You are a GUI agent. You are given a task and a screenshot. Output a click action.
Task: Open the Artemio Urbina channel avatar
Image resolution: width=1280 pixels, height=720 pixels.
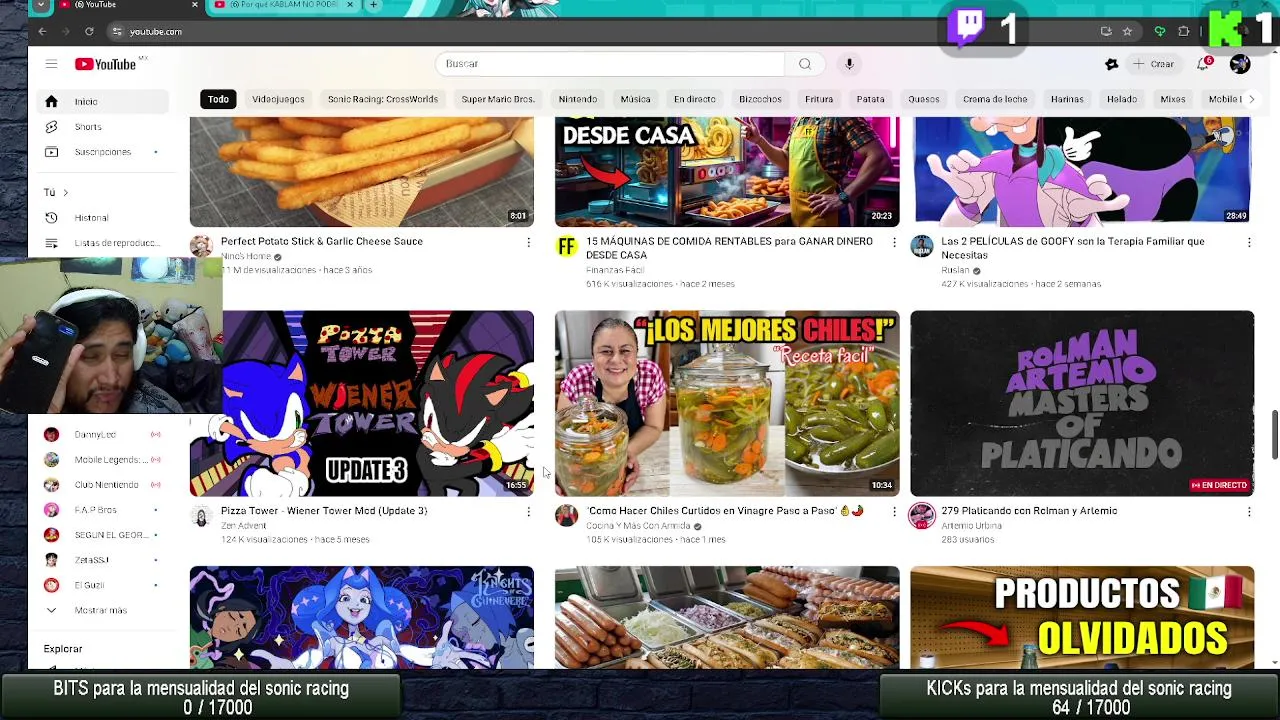point(922,516)
